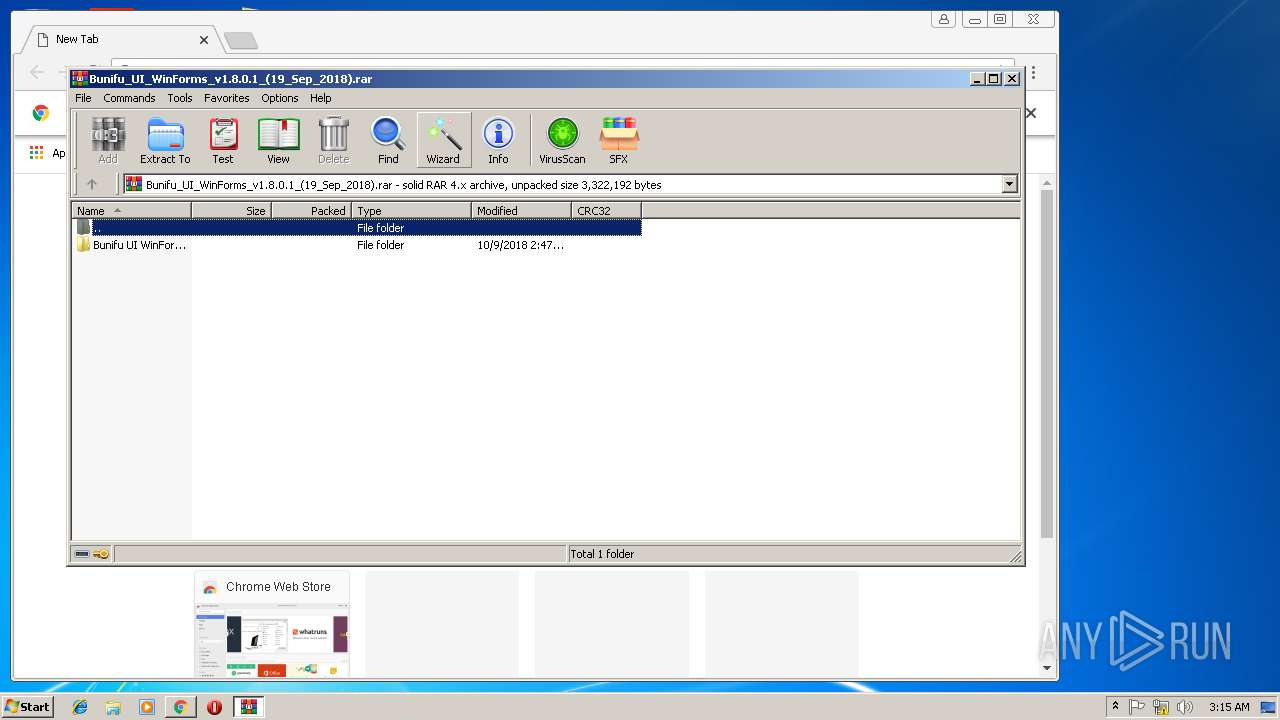Open Apps shortcut in bookmarks bar
This screenshot has height=720, width=1280.
(x=46, y=153)
